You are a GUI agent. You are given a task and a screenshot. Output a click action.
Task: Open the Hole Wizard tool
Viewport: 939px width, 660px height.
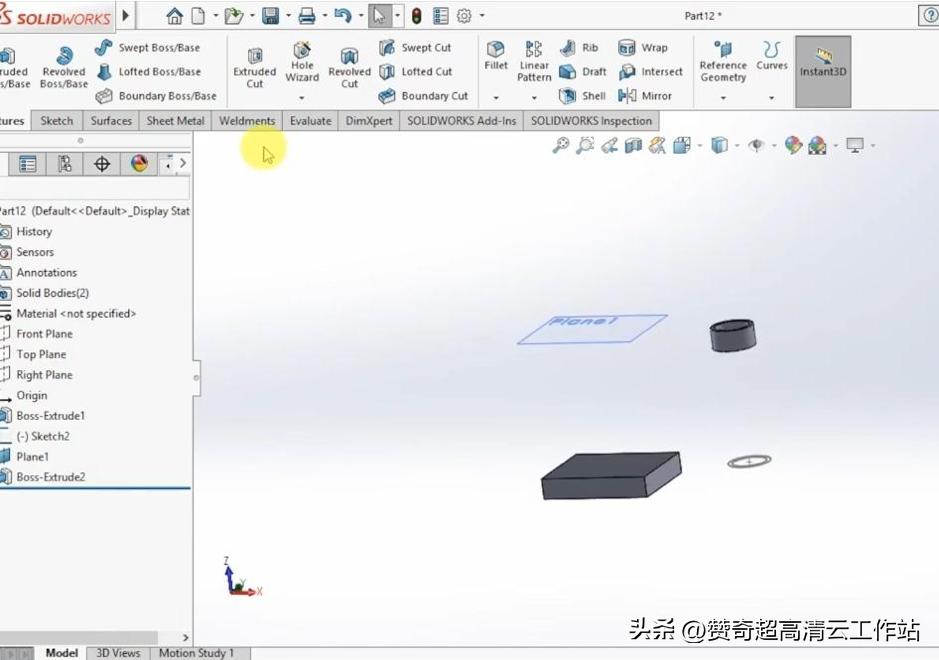(x=301, y=63)
